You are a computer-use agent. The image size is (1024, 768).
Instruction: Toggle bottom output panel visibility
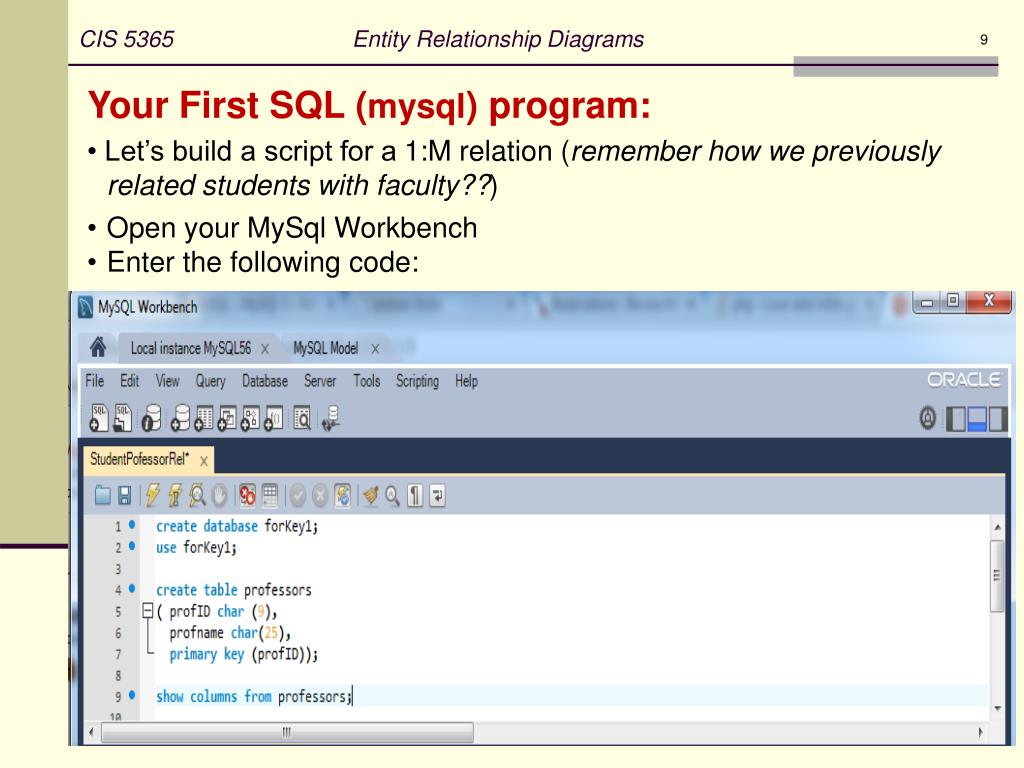click(977, 419)
